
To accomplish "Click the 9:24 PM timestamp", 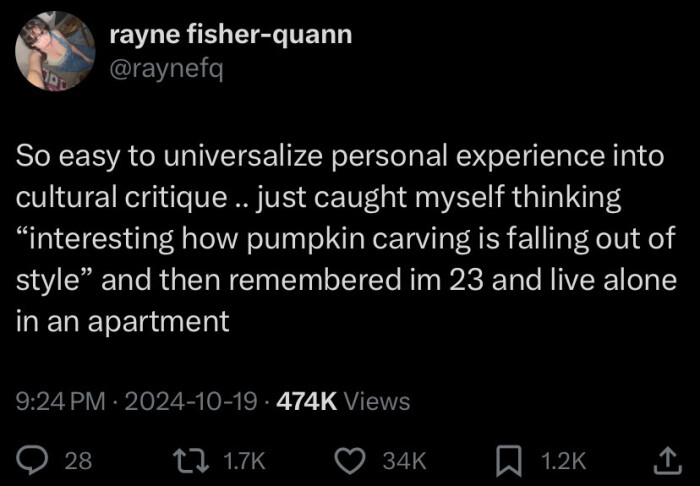I will click(x=62, y=401).
